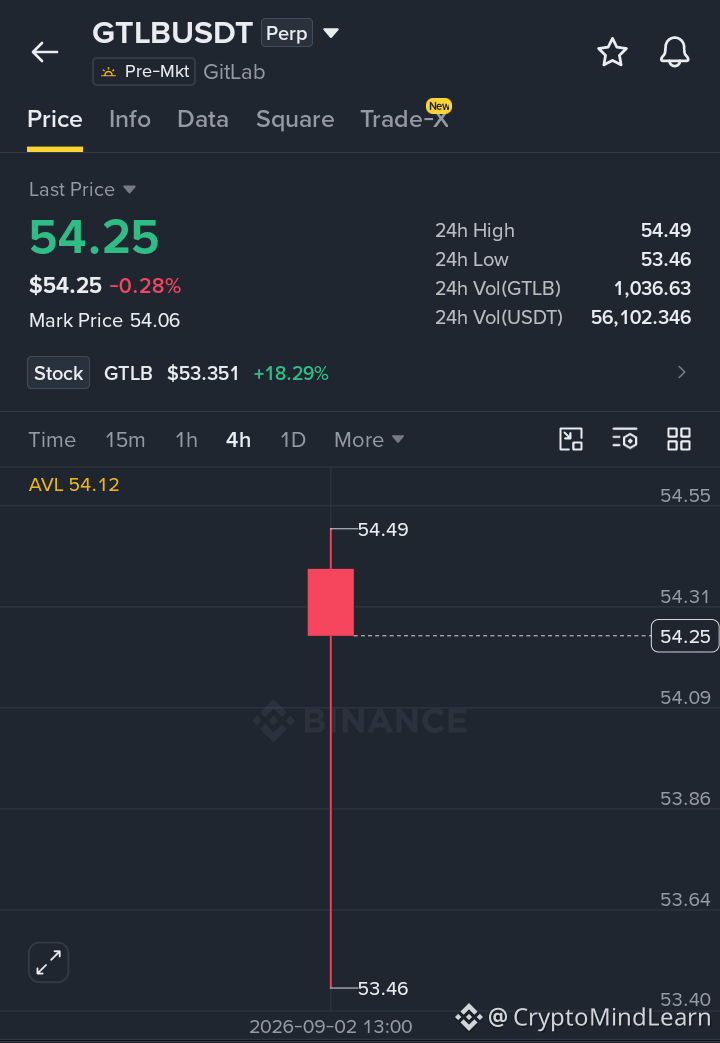
Task: Open the Trade-X tab
Action: point(405,119)
